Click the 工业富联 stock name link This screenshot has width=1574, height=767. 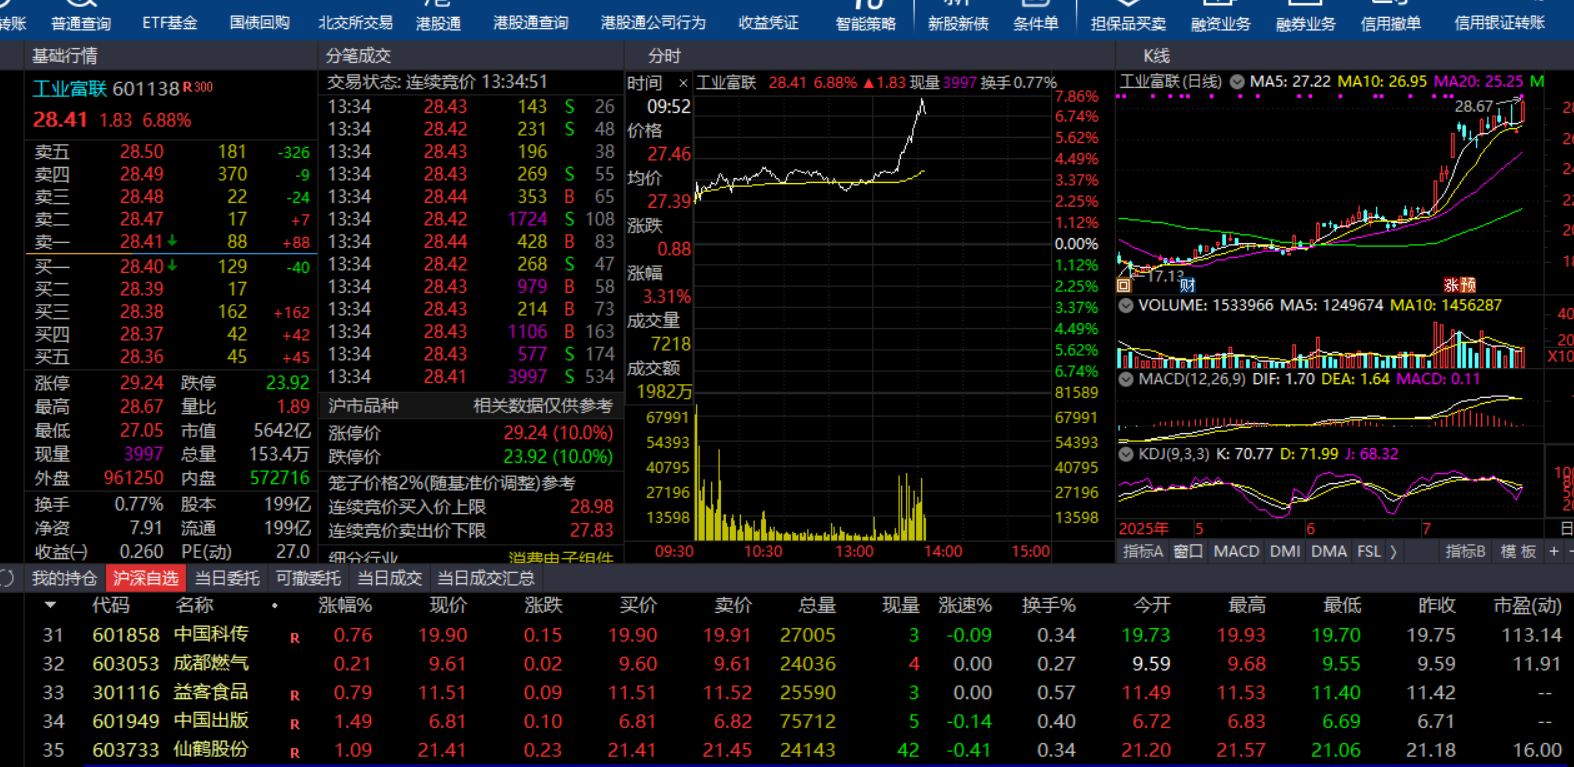pyautogui.click(x=69, y=89)
